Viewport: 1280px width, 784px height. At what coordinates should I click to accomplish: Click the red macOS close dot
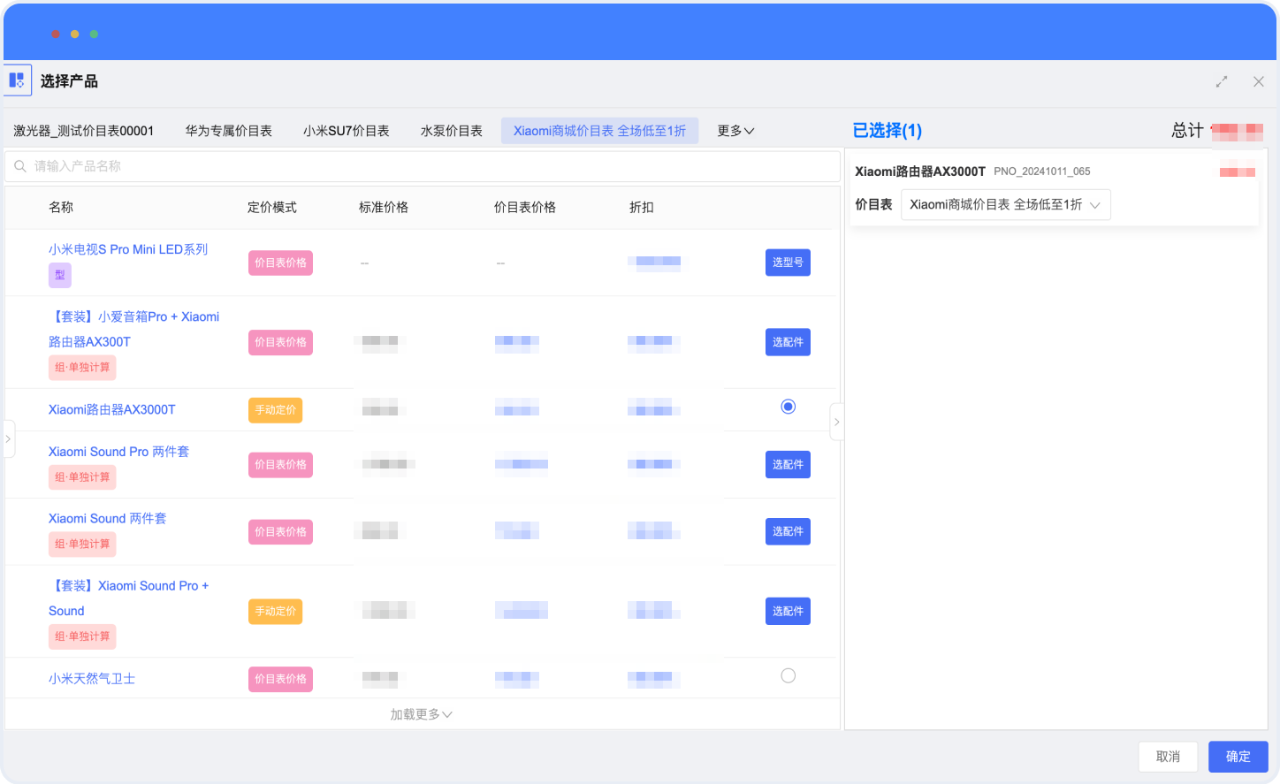[x=56, y=34]
